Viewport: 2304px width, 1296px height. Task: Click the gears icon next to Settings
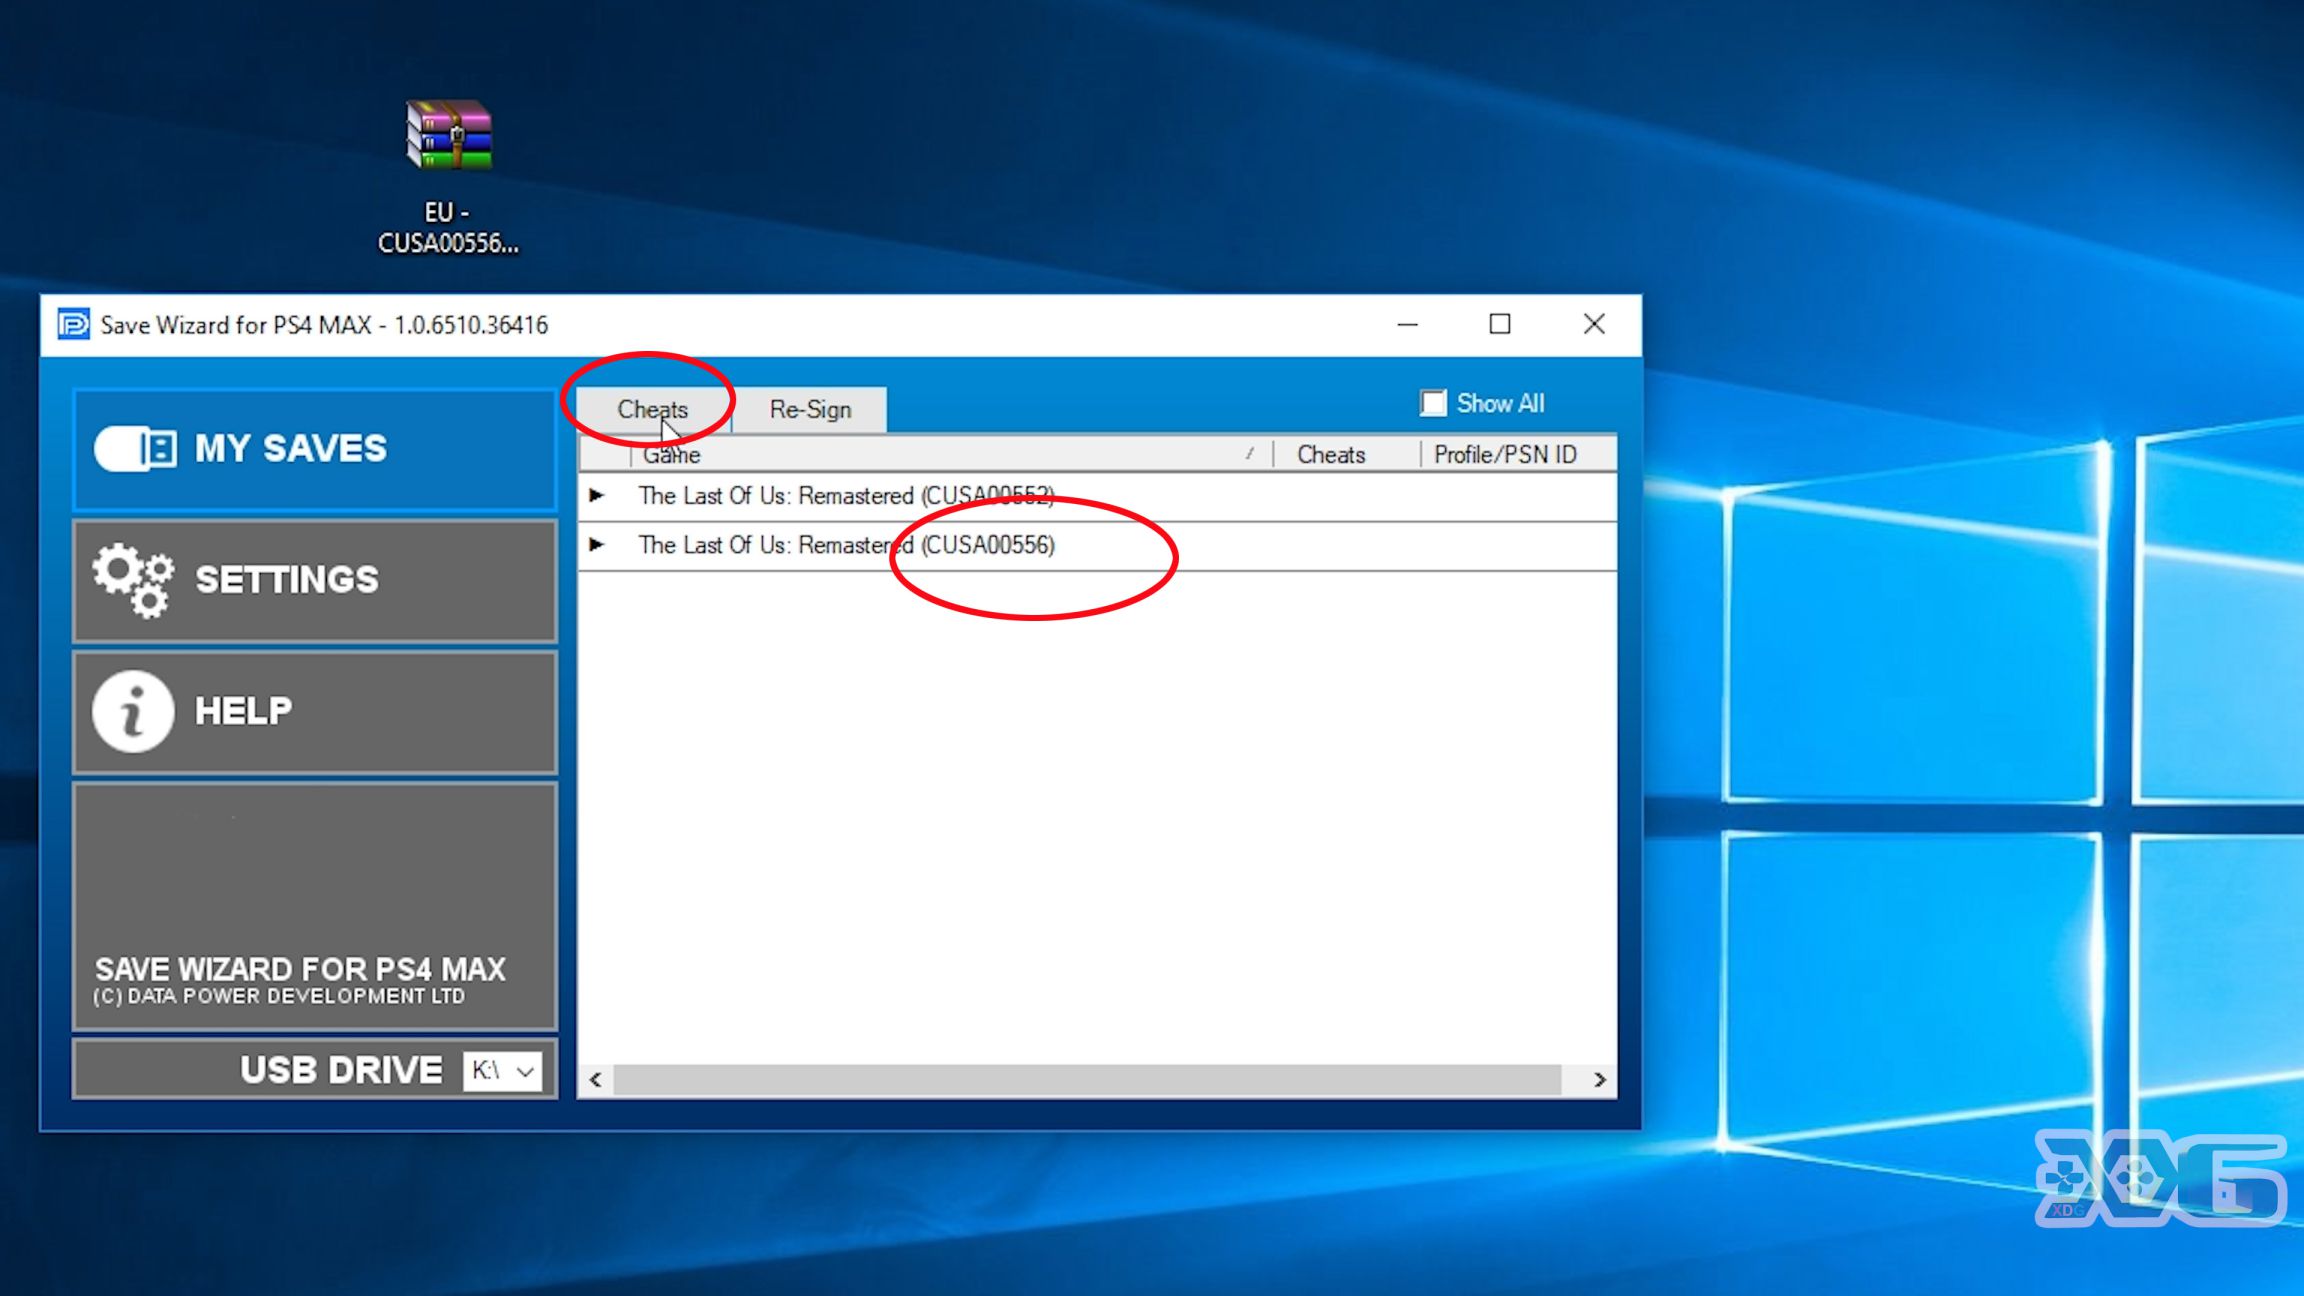133,580
